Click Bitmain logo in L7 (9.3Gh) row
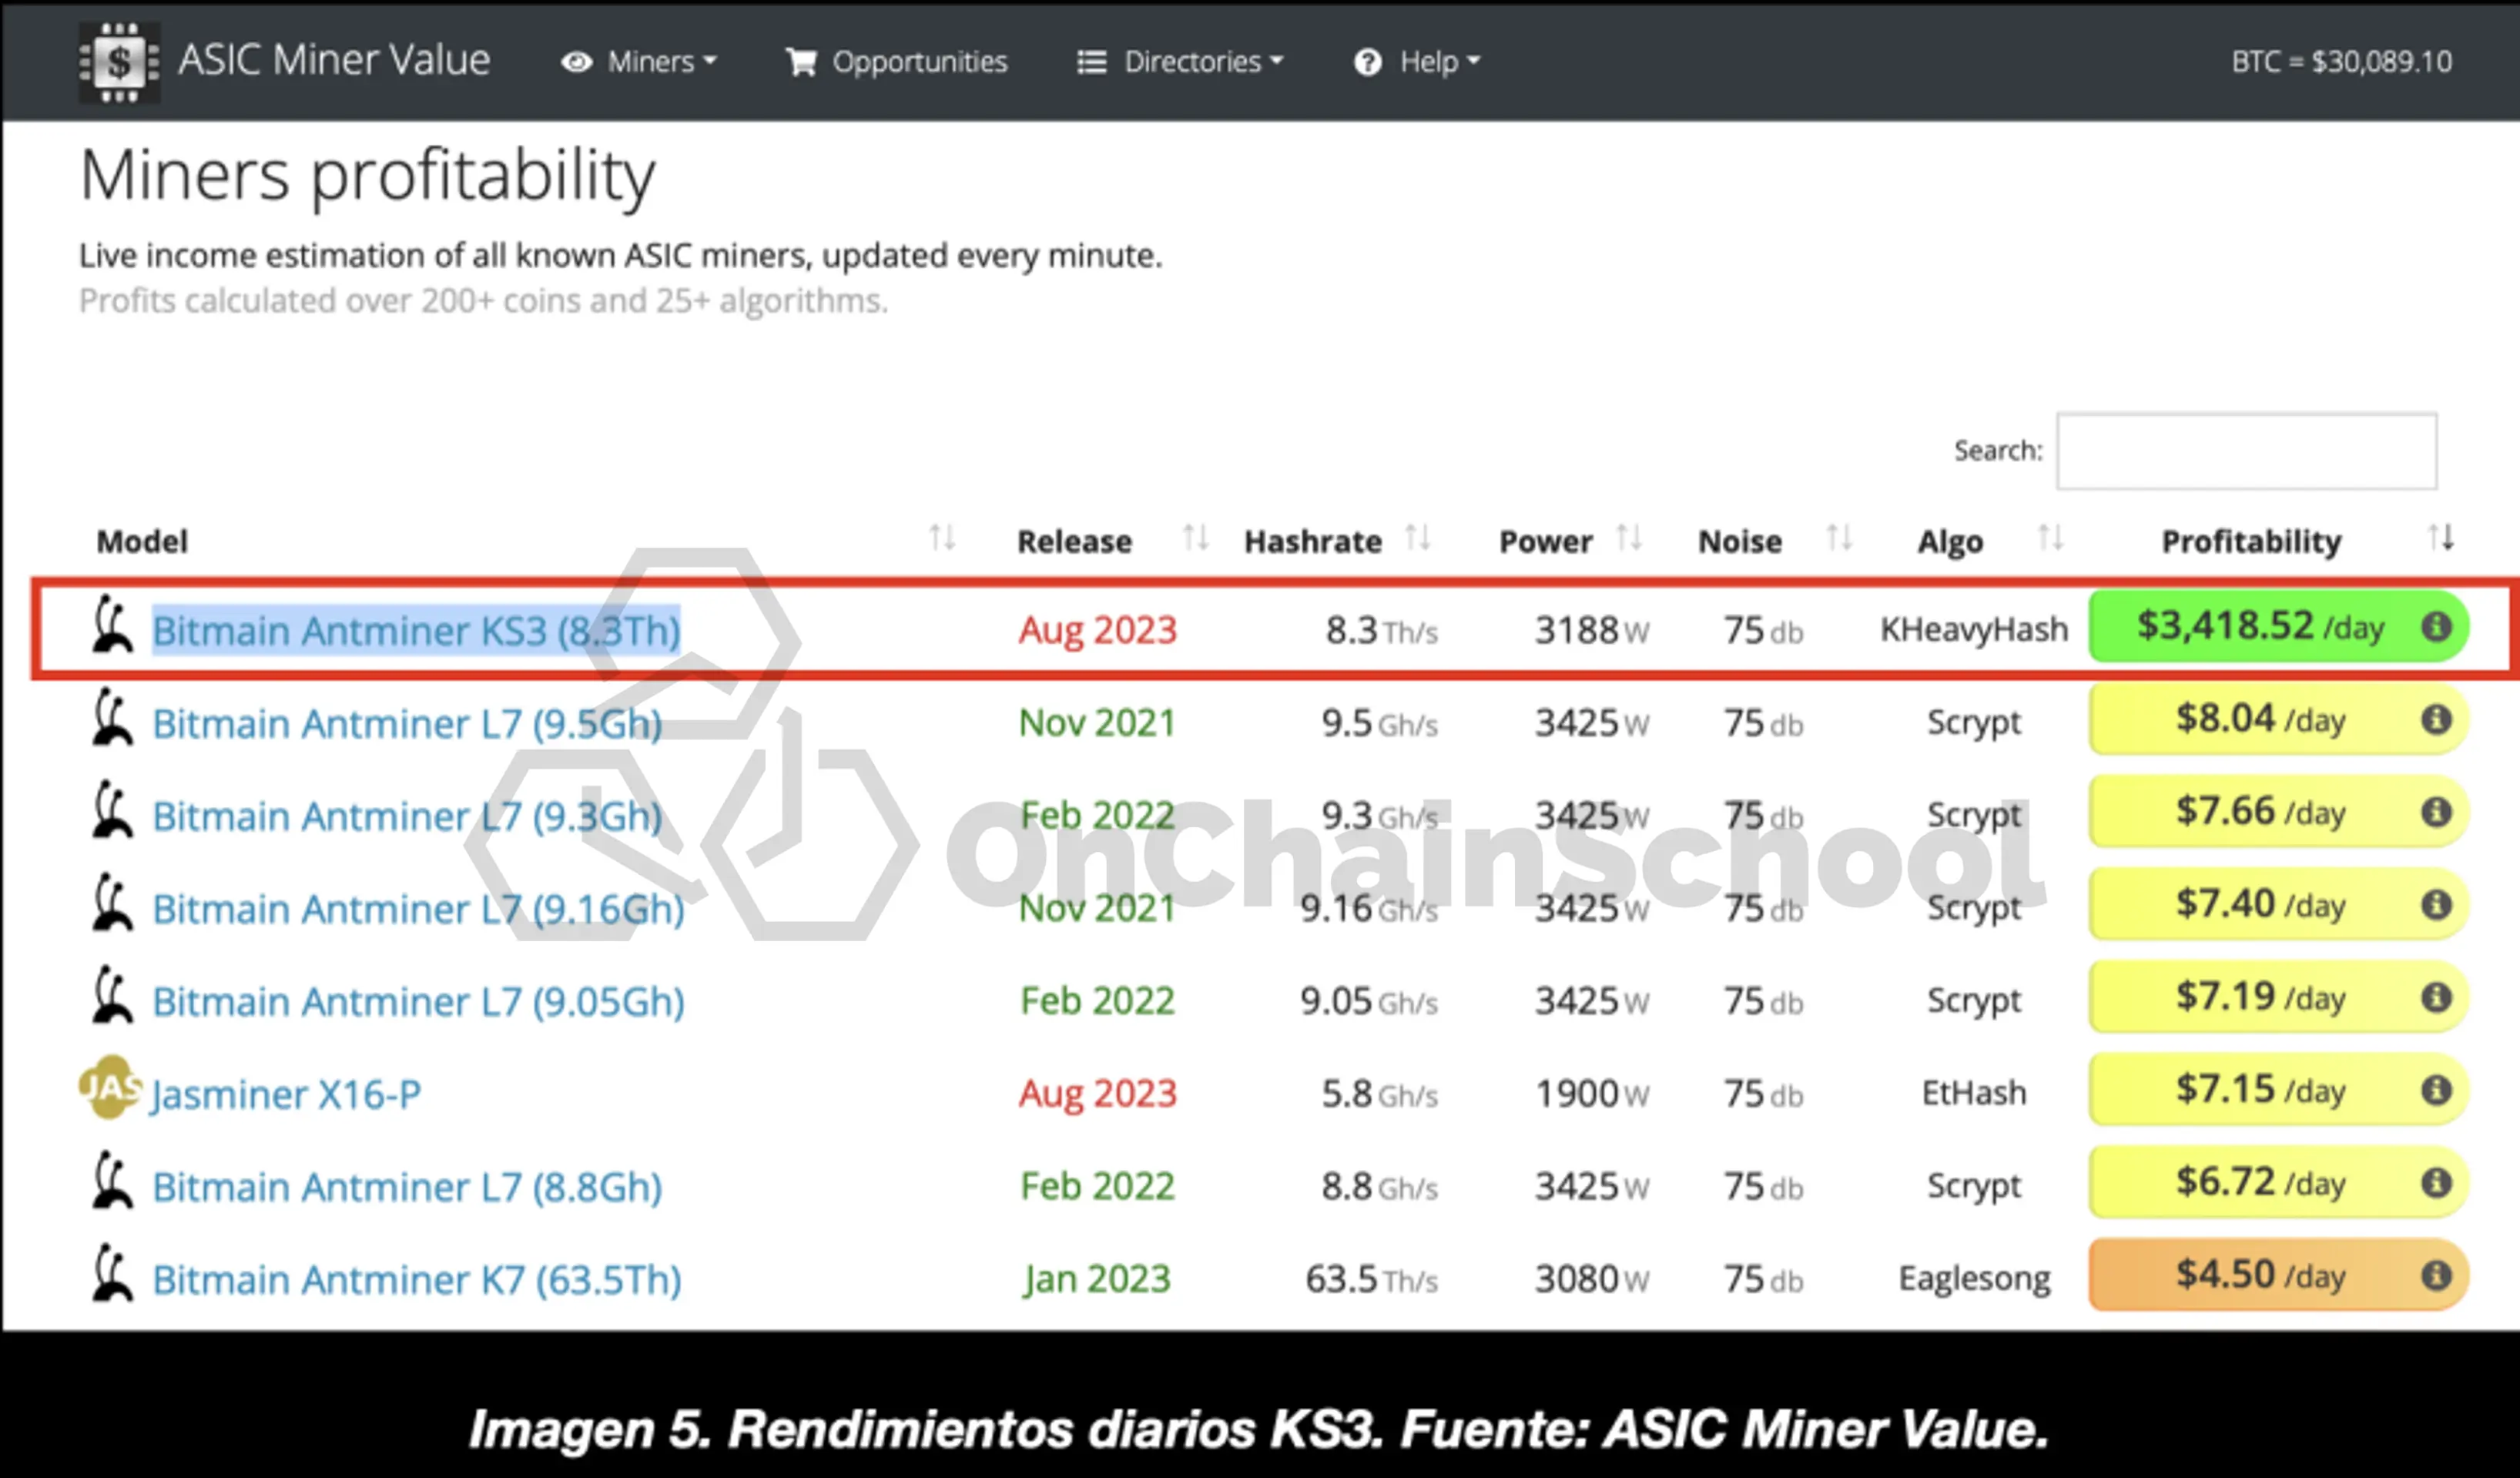The width and height of the screenshot is (2520, 1478). (x=112, y=809)
